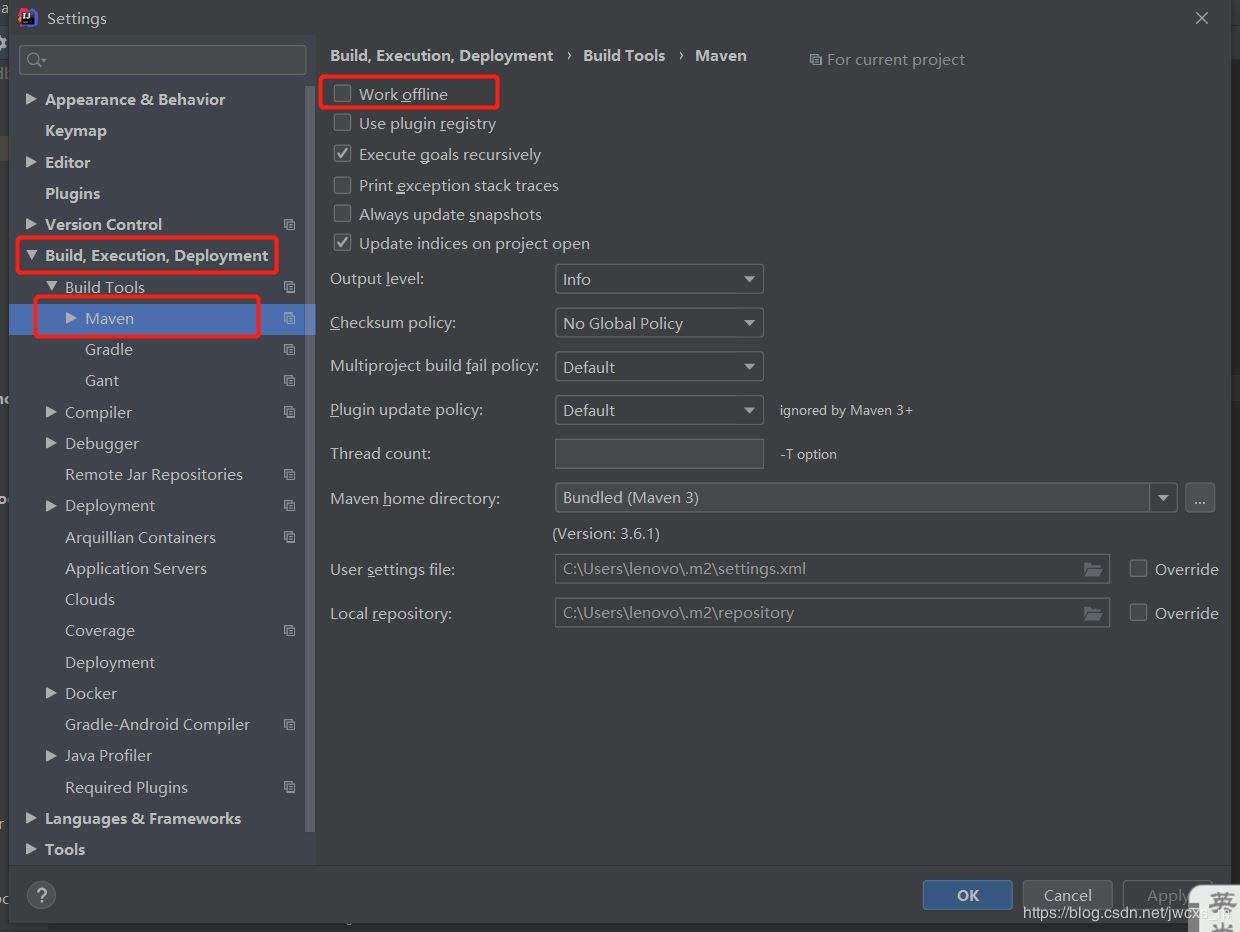Toggle Override for User settings file

pos(1138,569)
